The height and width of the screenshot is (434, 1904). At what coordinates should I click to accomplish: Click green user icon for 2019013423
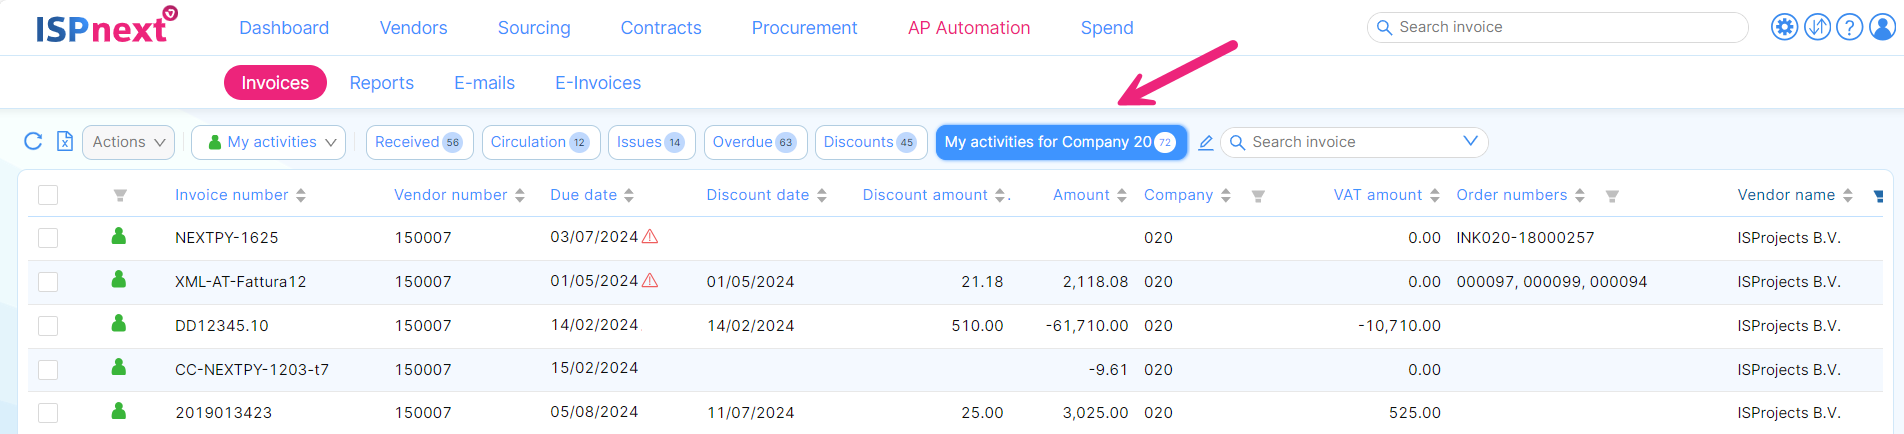[119, 411]
